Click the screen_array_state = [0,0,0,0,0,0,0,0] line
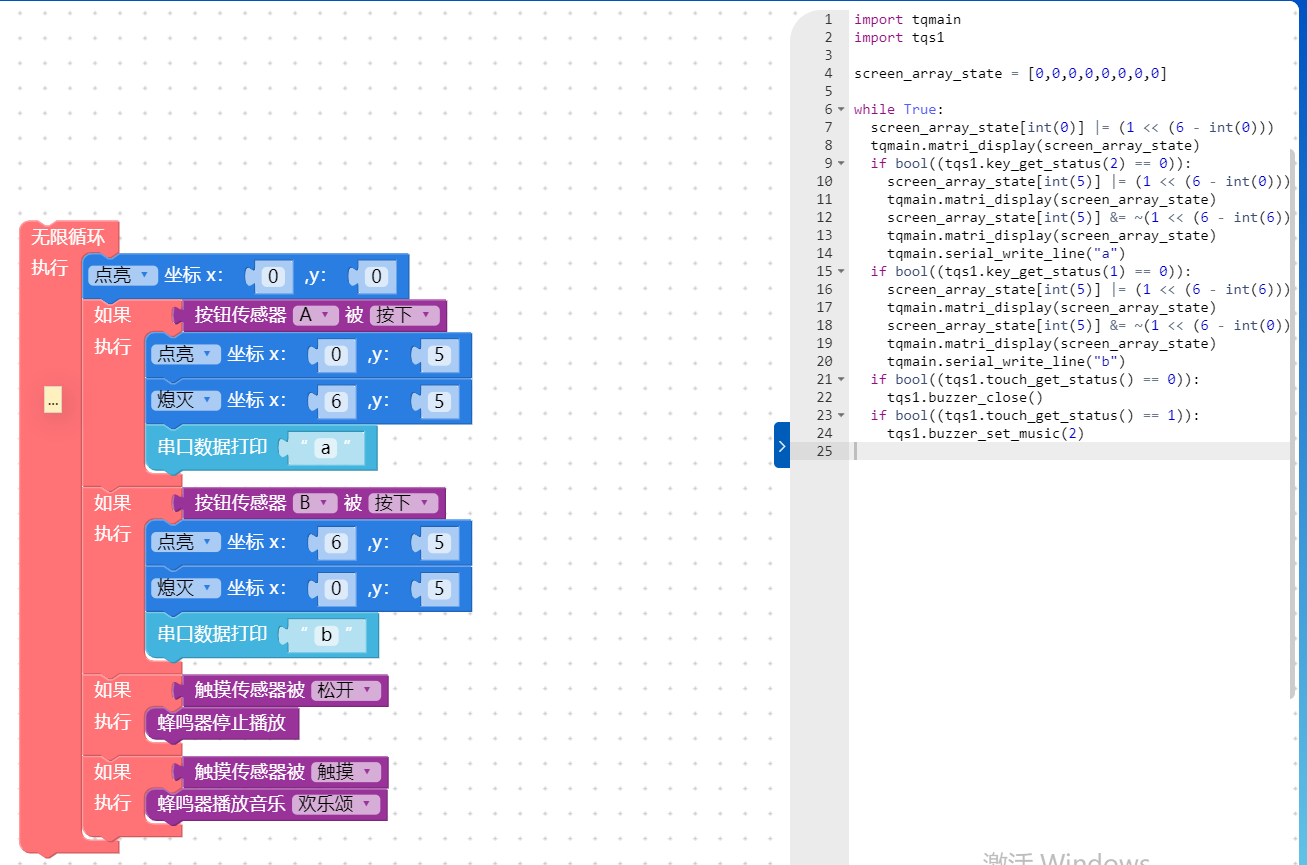The width and height of the screenshot is (1307, 865). pyautogui.click(x=1010, y=73)
